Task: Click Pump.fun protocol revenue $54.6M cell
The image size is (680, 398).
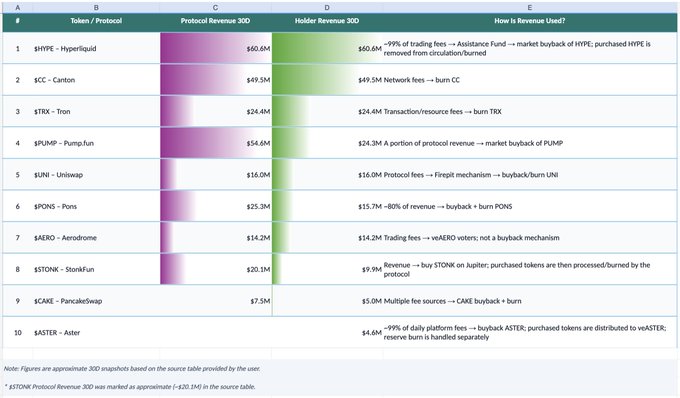Action: click(x=216, y=143)
